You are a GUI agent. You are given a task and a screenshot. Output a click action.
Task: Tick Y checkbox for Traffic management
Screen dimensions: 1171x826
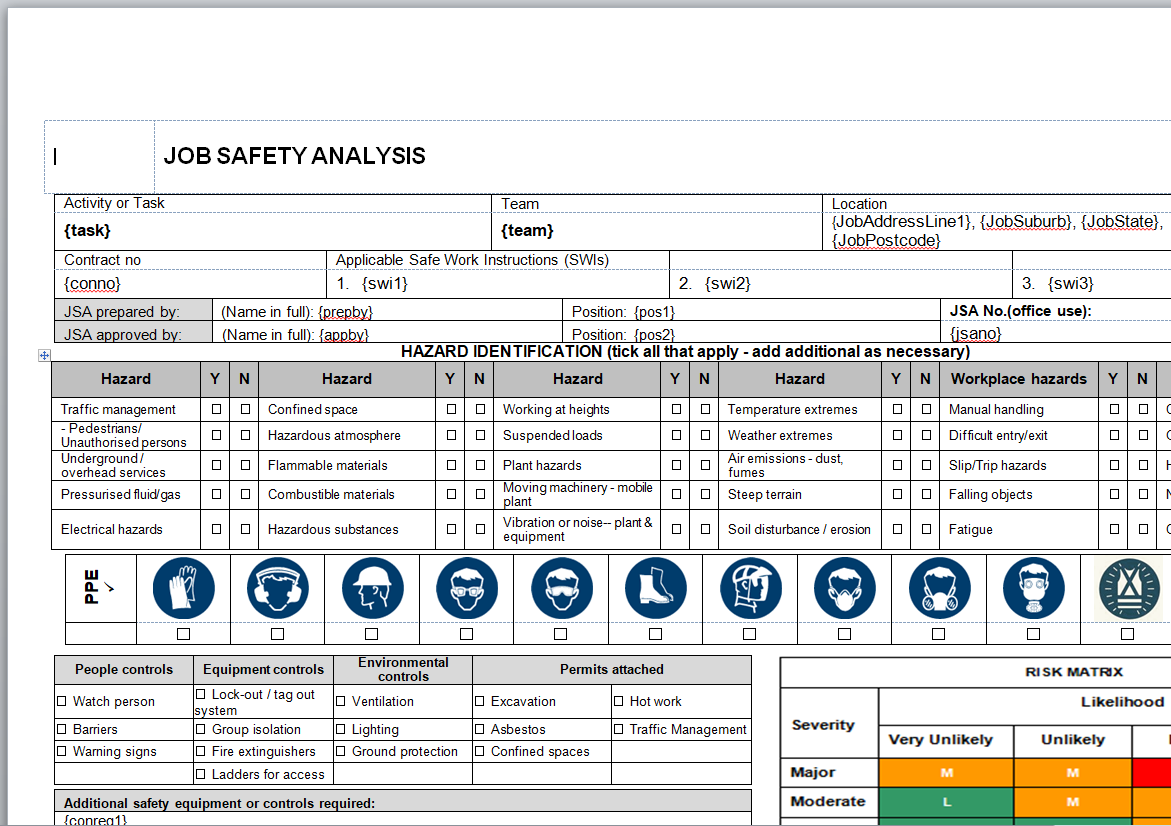pos(216,409)
